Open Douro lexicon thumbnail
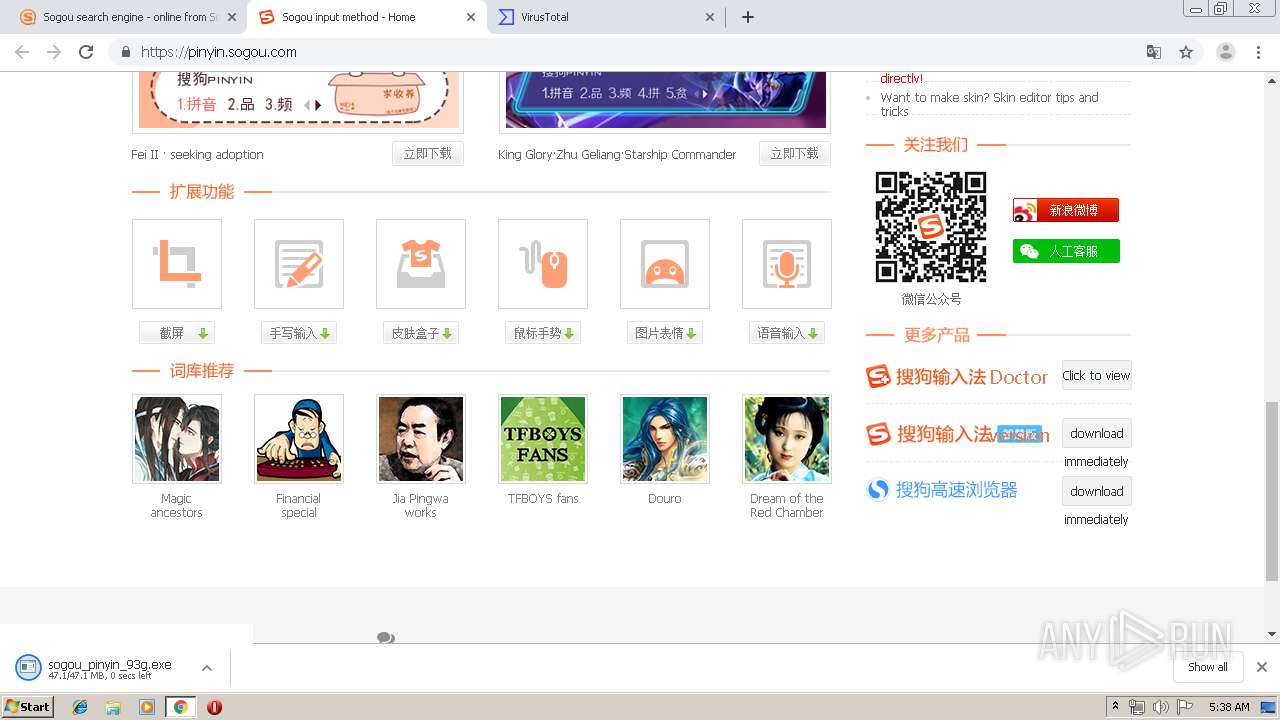The height and width of the screenshot is (720, 1280). coord(665,439)
